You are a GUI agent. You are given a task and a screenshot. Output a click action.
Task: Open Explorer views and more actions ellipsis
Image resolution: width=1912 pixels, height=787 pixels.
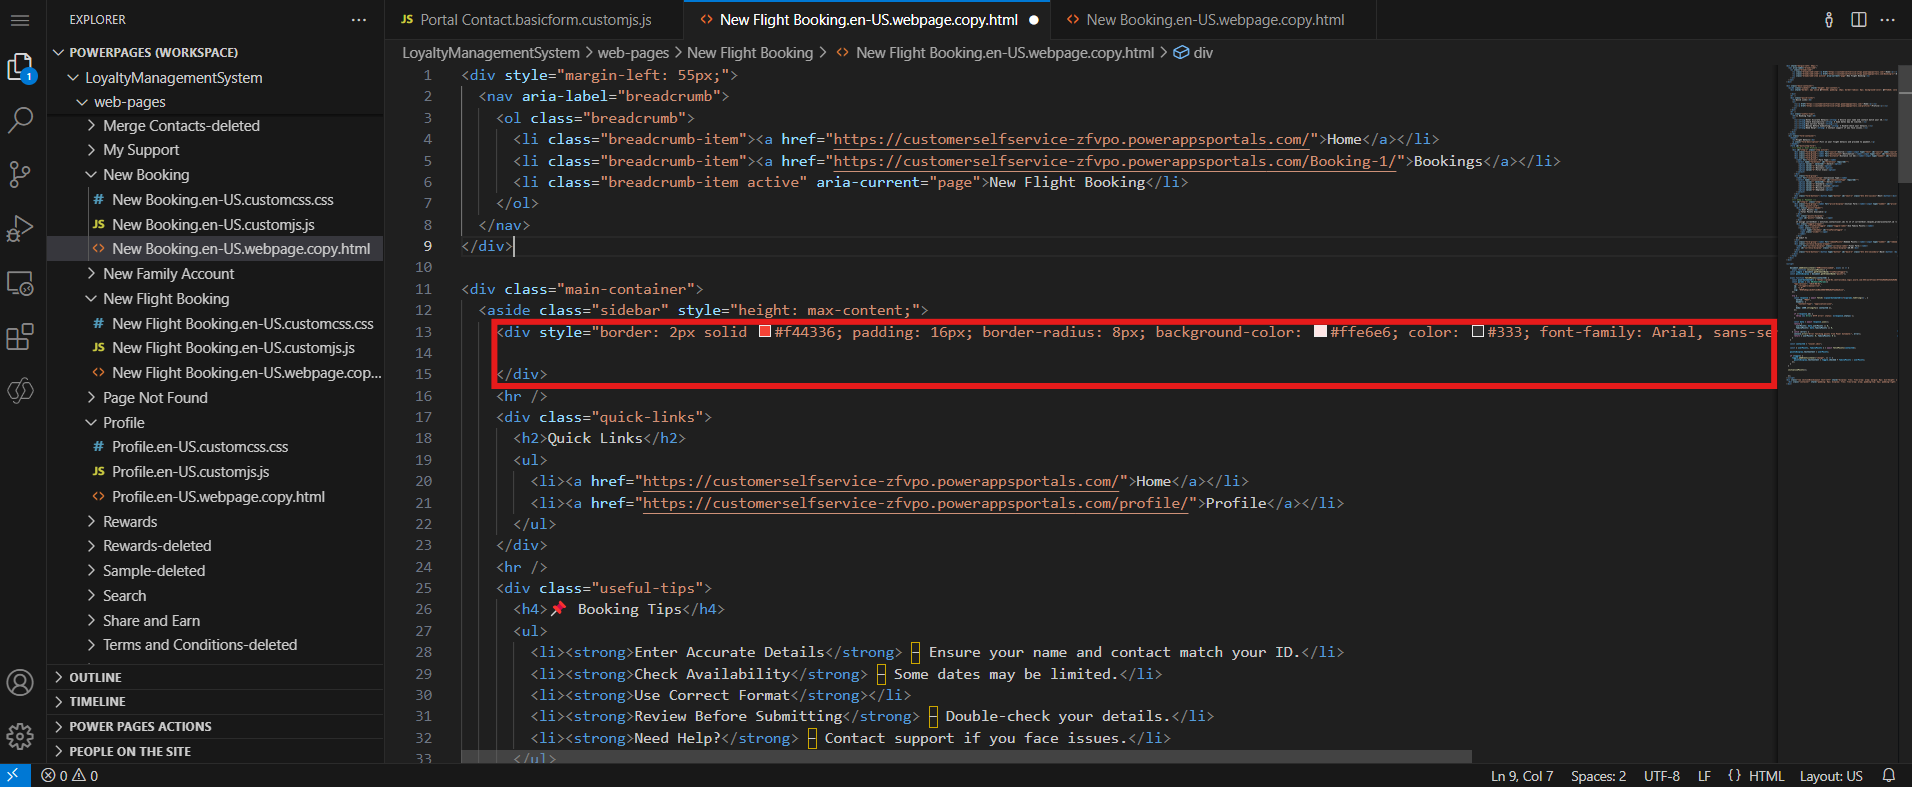click(x=359, y=20)
